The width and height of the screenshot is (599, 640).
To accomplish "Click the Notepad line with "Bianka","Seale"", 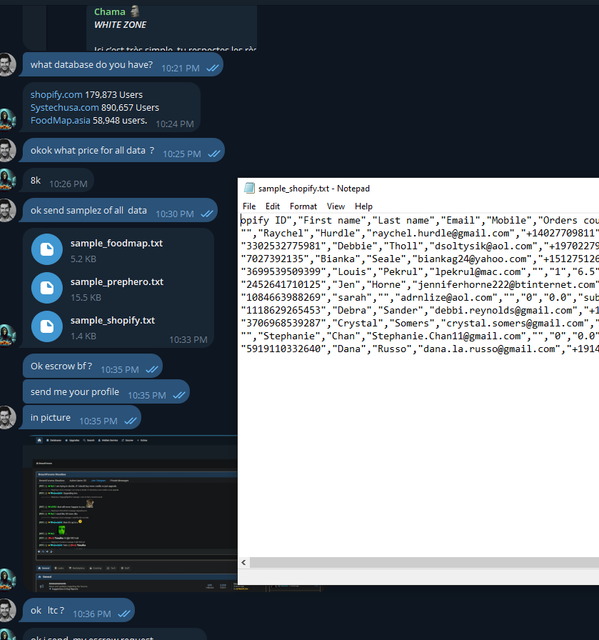I will coord(419,259).
